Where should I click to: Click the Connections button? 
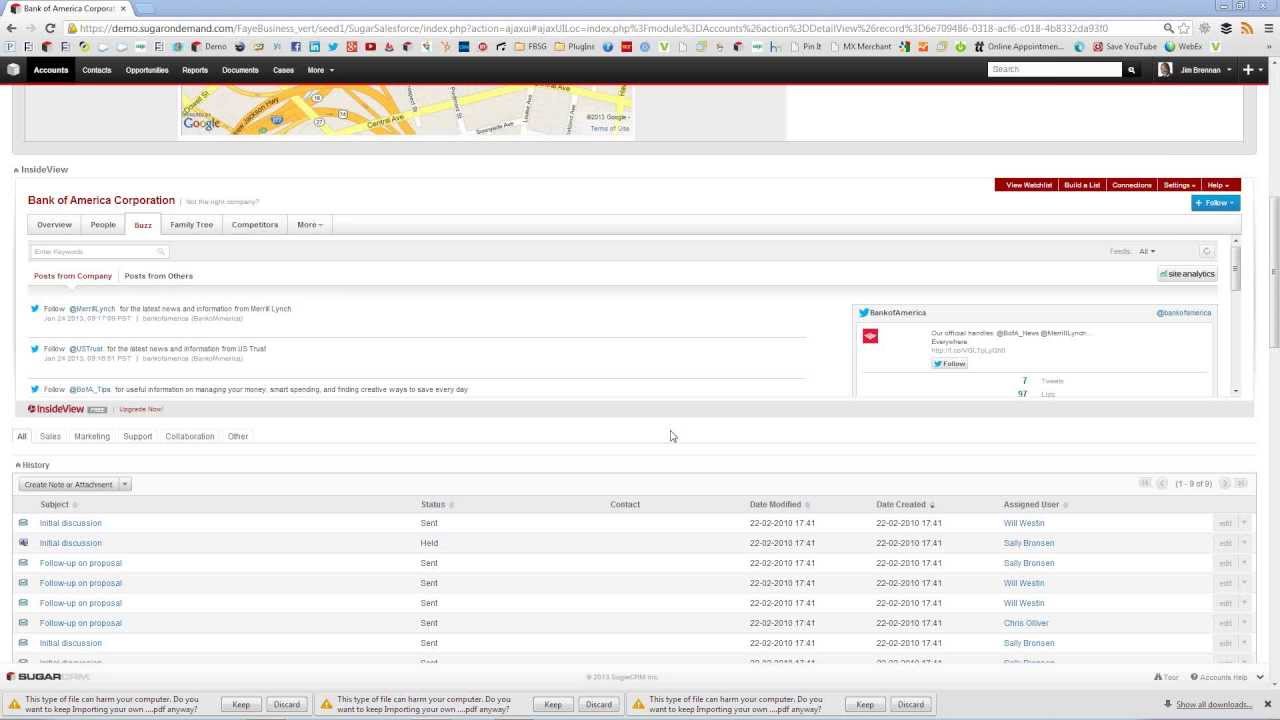1132,185
